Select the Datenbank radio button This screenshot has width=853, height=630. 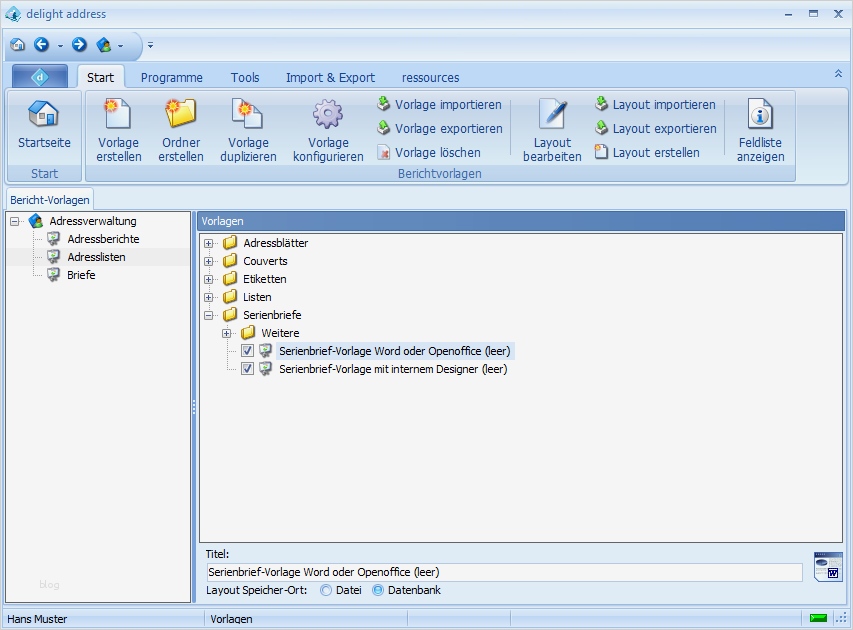[378, 590]
